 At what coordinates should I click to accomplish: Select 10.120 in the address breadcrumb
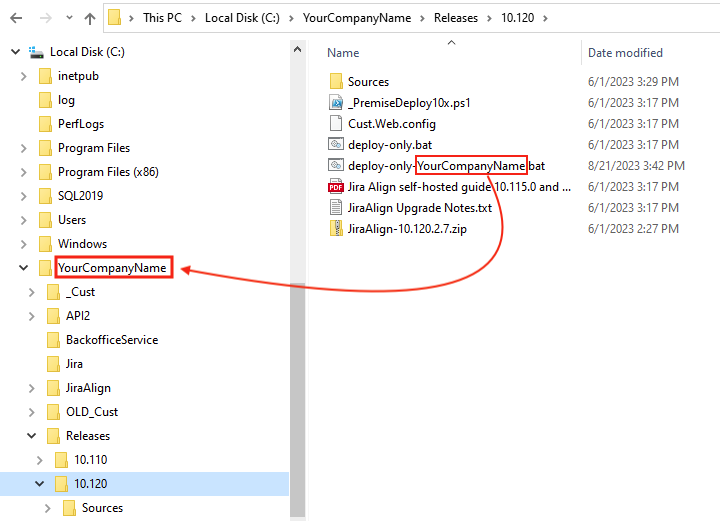(518, 18)
